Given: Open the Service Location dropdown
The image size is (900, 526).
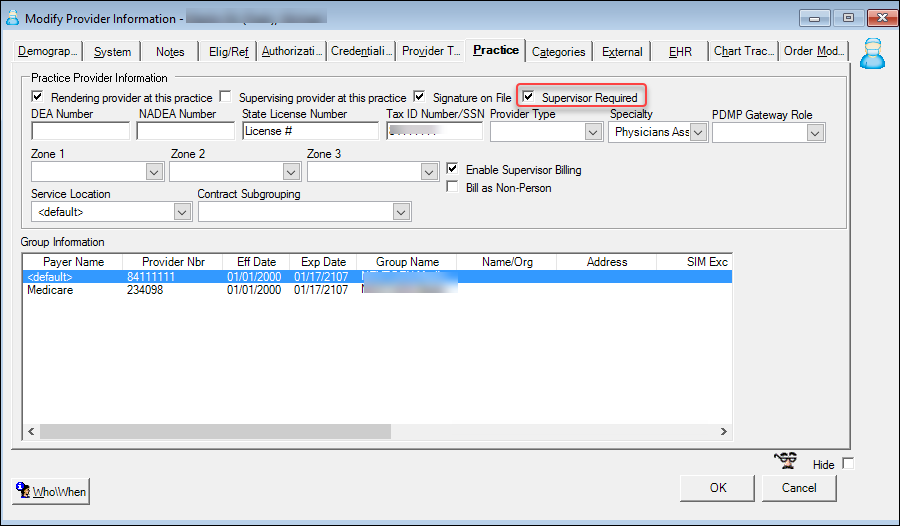Looking at the screenshot, I should coord(182,212).
